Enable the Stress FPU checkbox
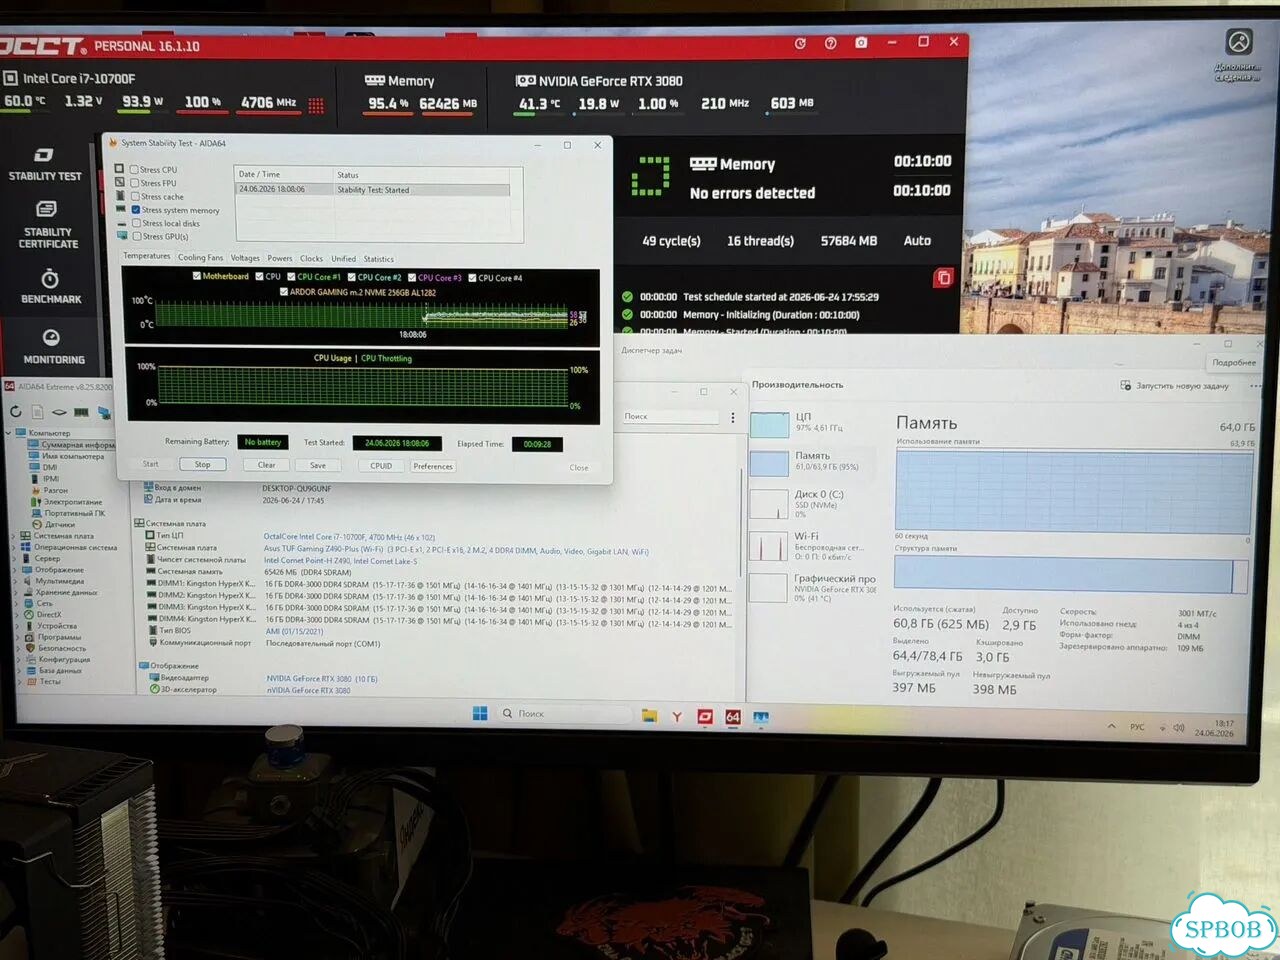The width and height of the screenshot is (1280, 960). point(134,183)
